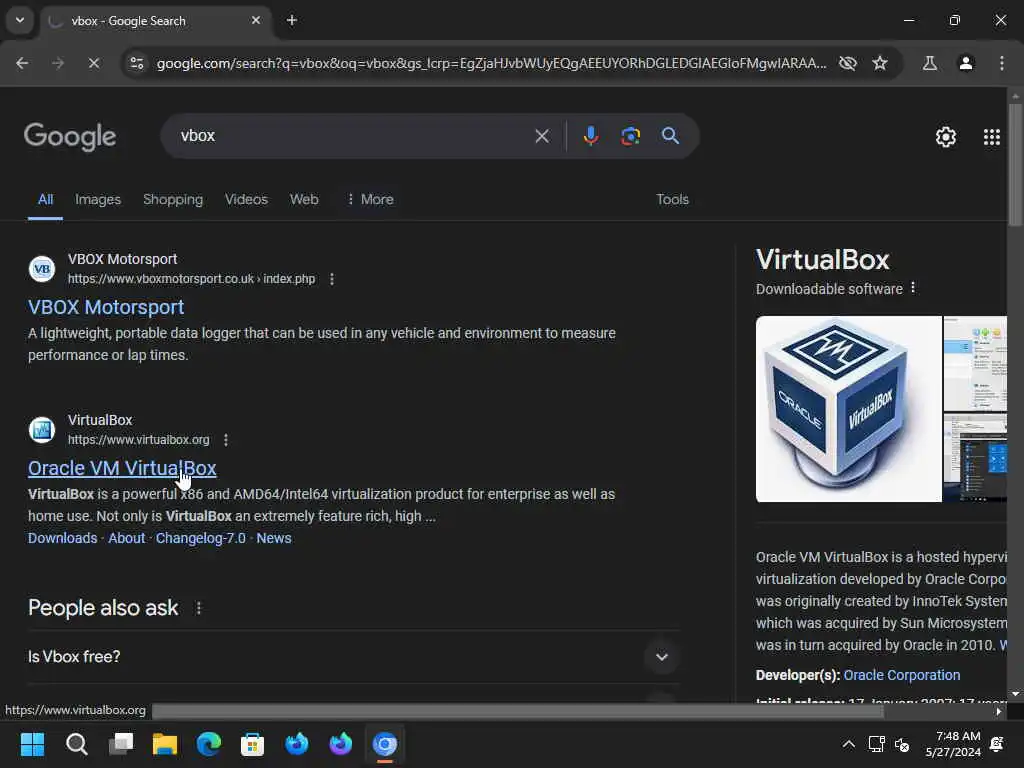This screenshot has height=768, width=1024.
Task: Open the VirtualBox window screenshot thumbnail
Action: (975, 363)
